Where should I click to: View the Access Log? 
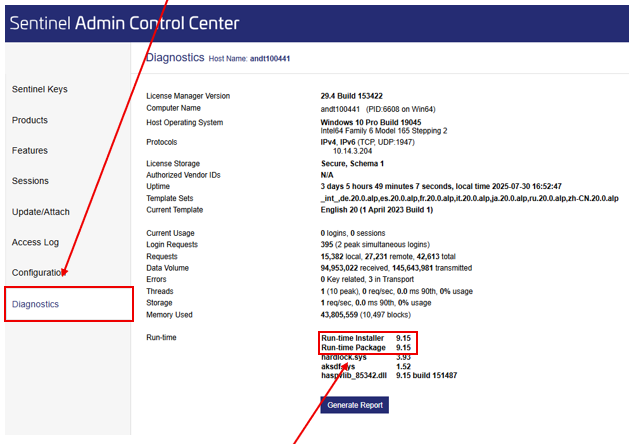[35, 242]
